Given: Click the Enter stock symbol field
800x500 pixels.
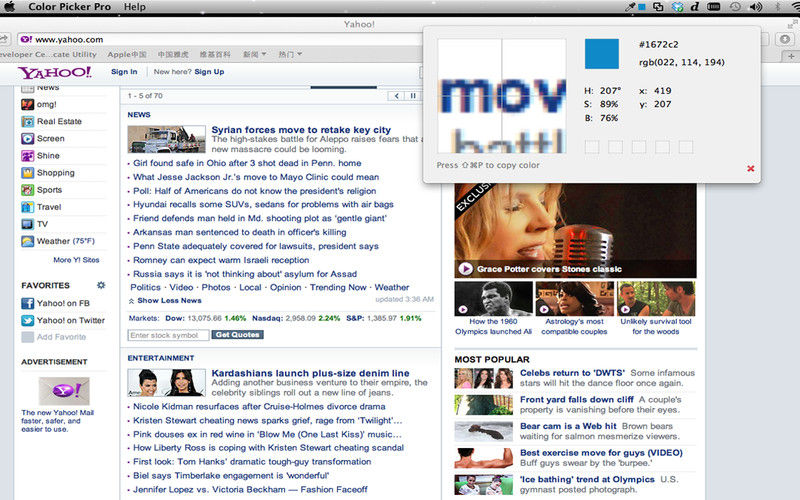Looking at the screenshot, I should [168, 335].
